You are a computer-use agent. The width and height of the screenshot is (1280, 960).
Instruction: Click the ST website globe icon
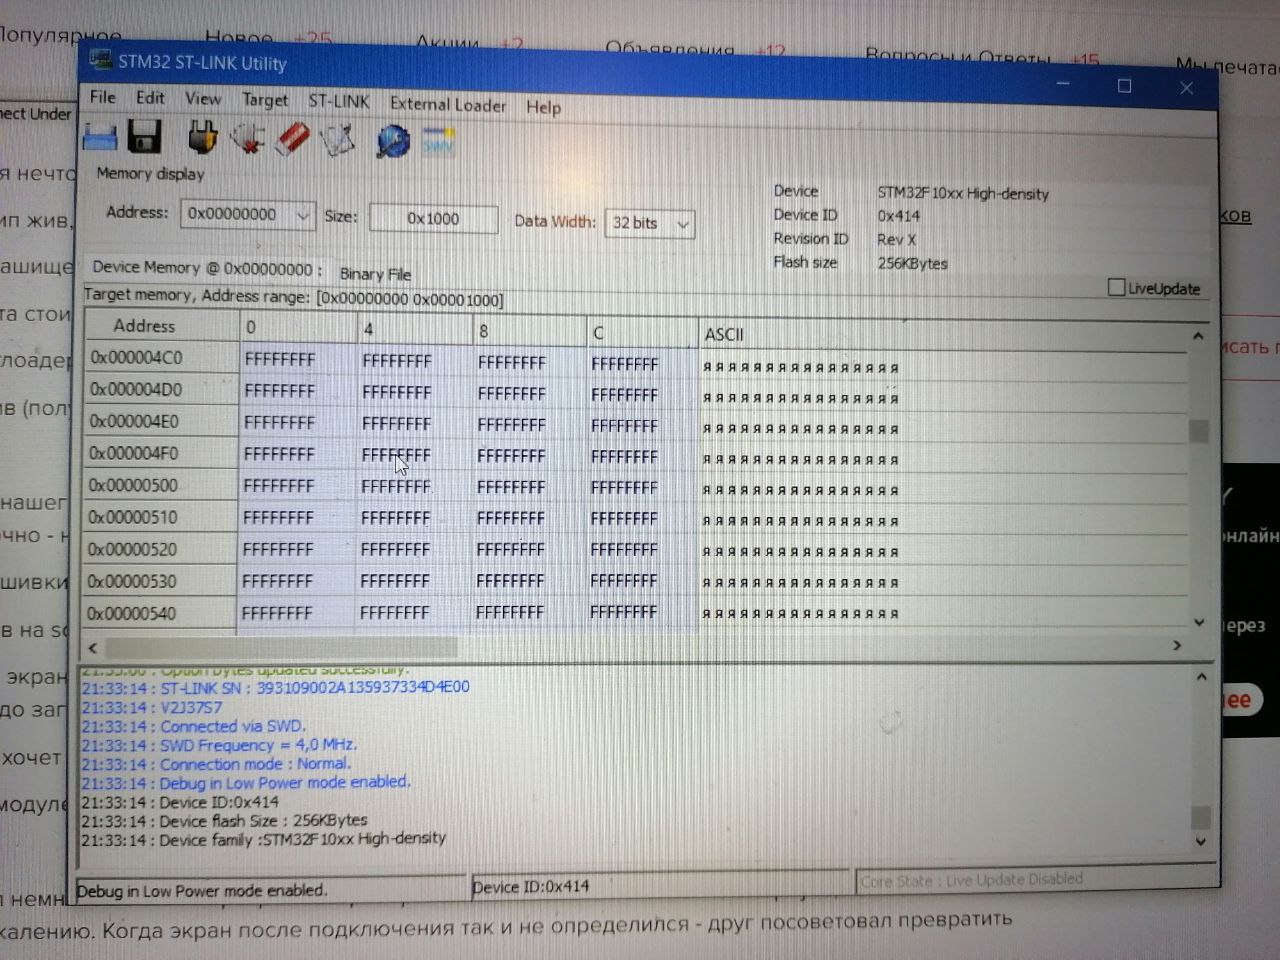(x=393, y=141)
